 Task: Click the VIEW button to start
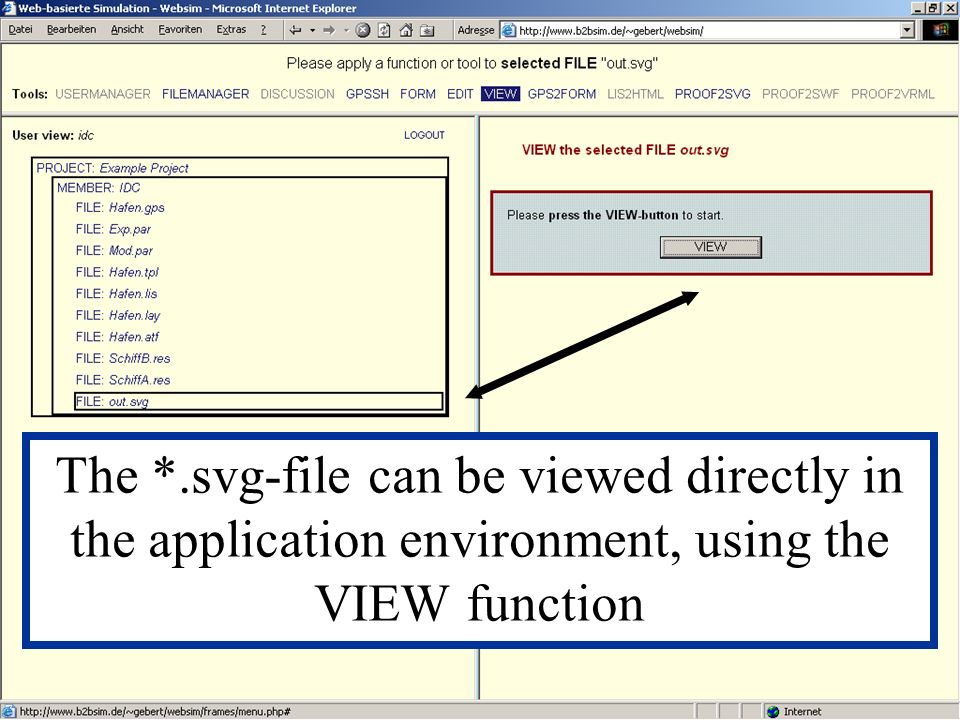point(710,247)
